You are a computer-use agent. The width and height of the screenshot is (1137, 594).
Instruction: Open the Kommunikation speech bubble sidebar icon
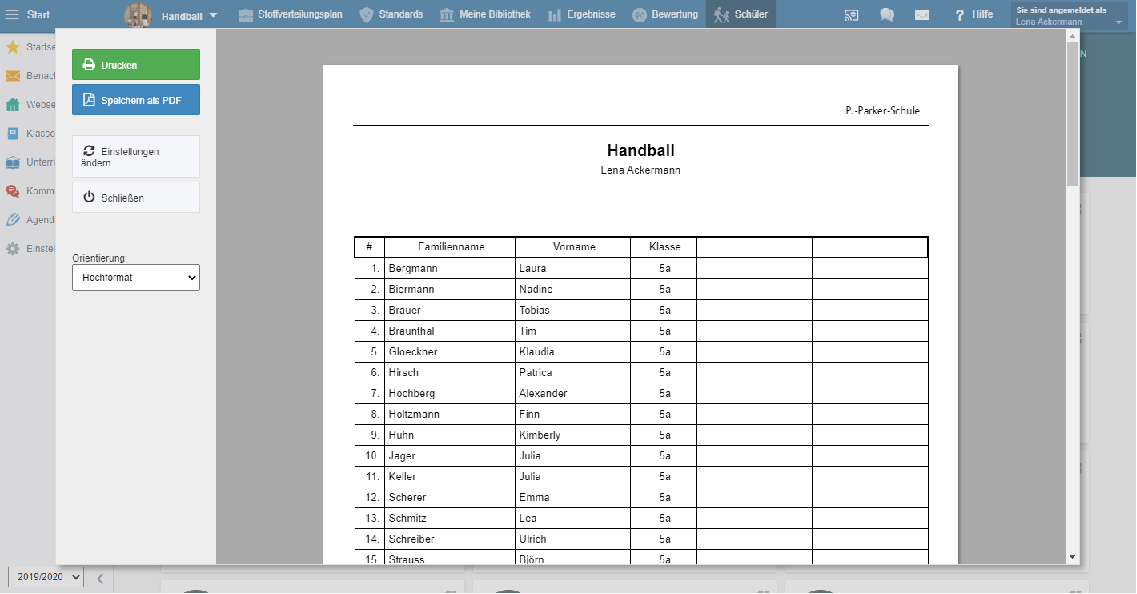[12, 191]
